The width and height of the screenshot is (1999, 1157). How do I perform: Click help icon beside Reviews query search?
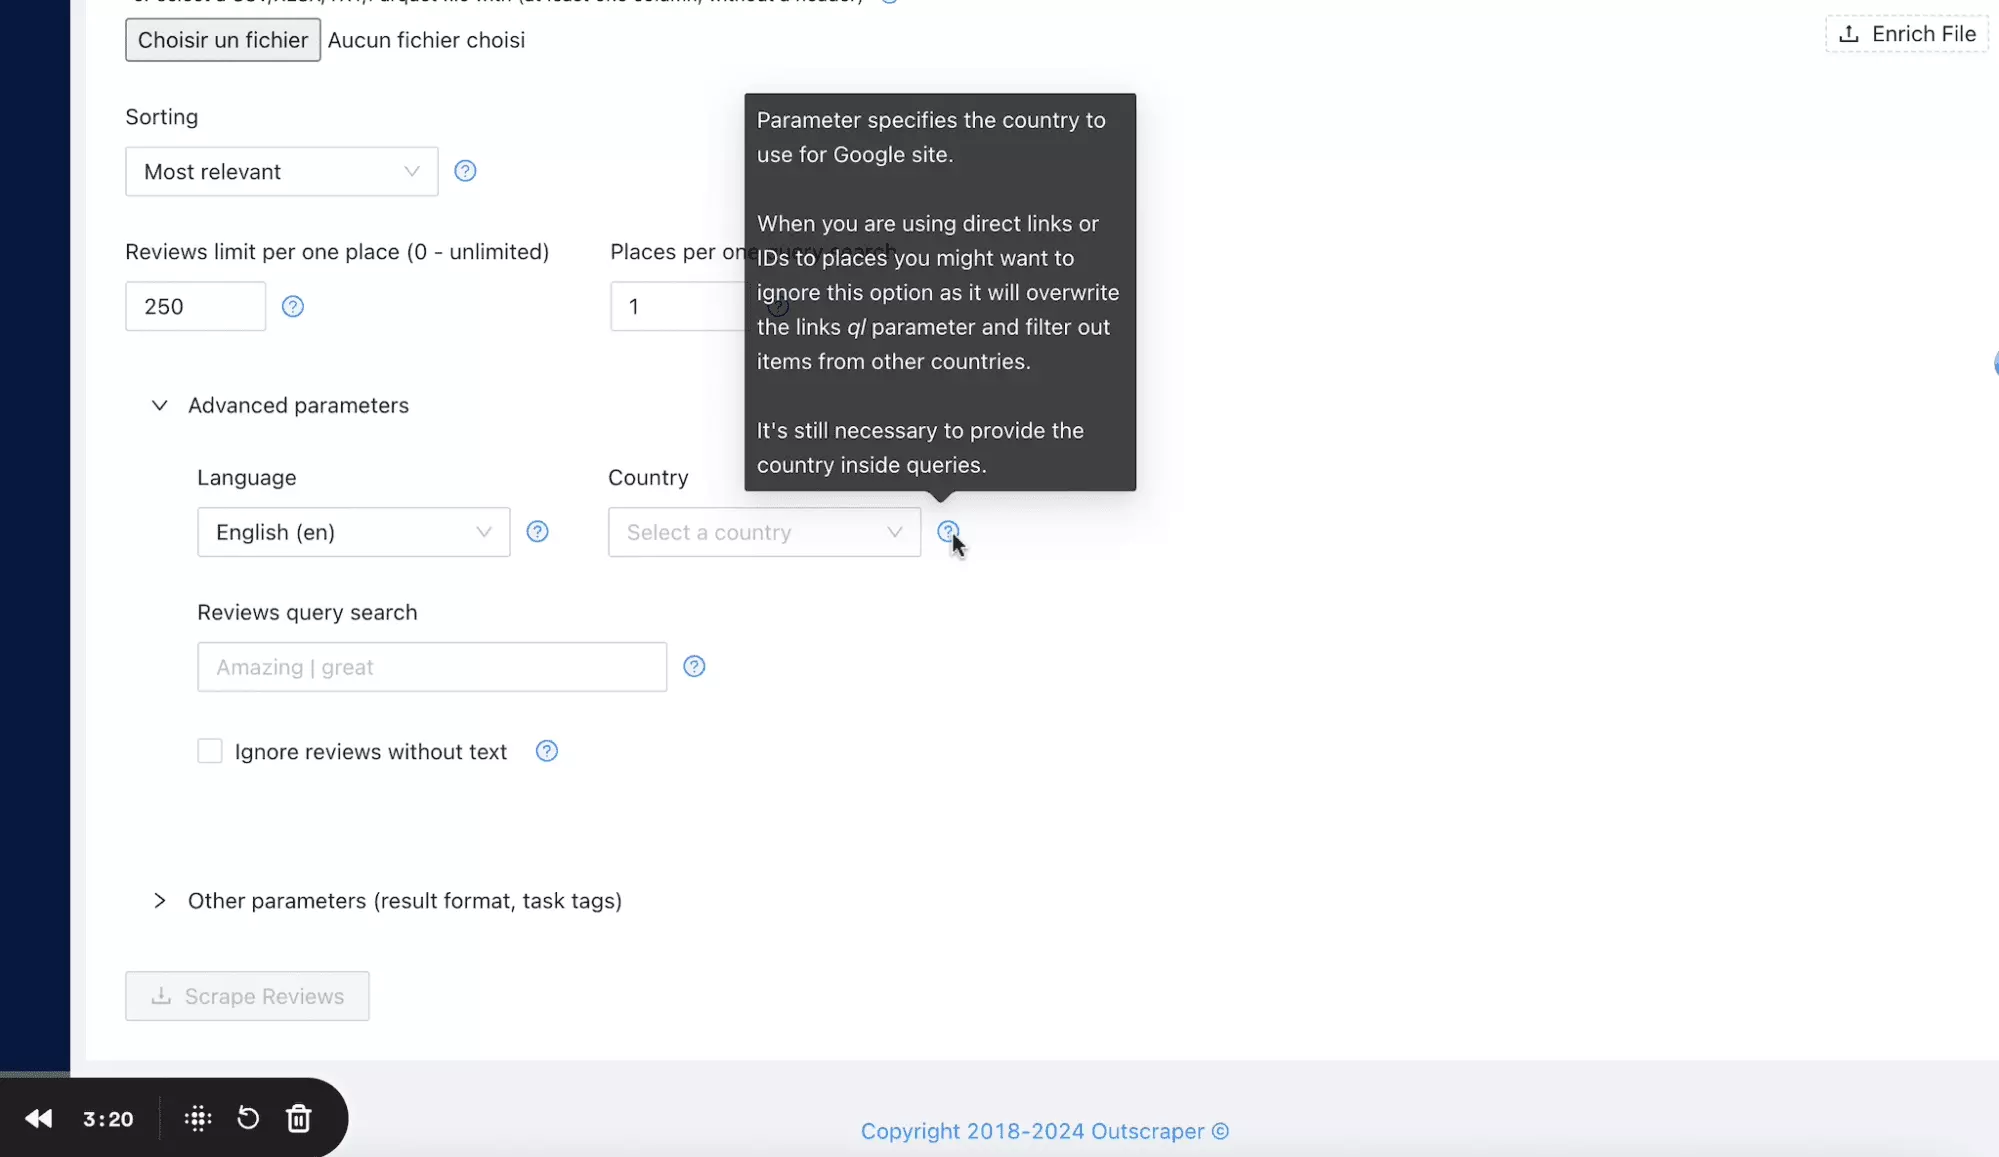[694, 667]
